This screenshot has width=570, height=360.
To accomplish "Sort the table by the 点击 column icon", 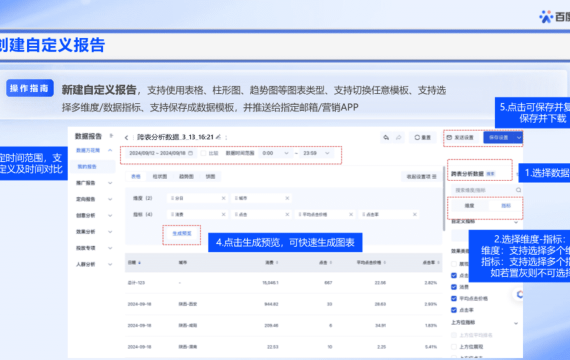I will [331, 263].
